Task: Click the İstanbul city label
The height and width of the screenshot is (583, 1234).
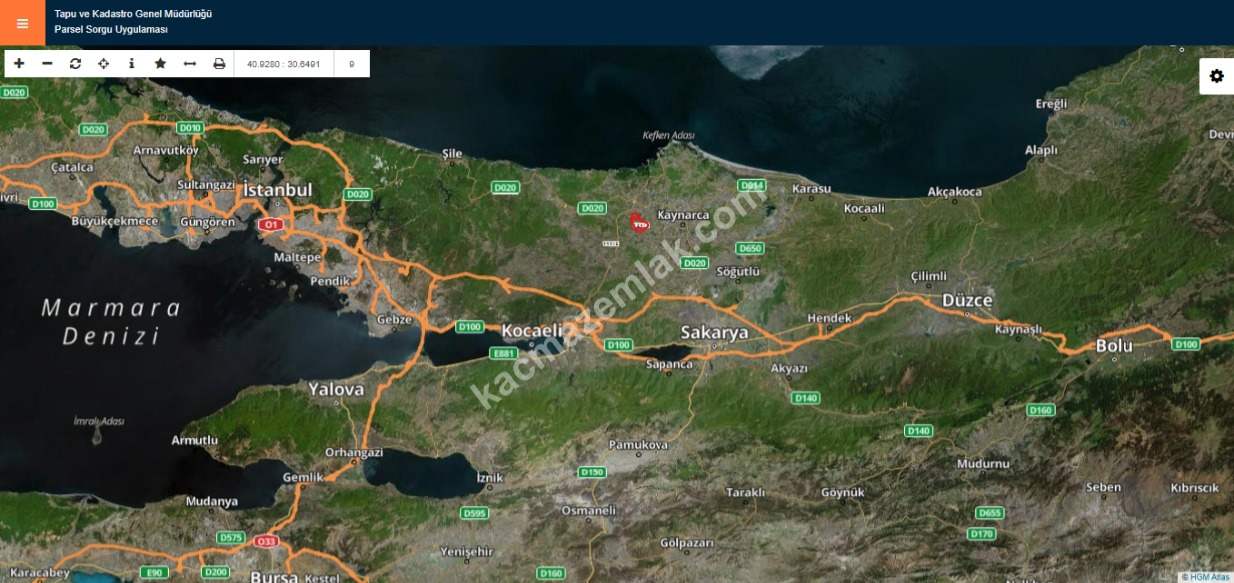Action: pyautogui.click(x=278, y=190)
